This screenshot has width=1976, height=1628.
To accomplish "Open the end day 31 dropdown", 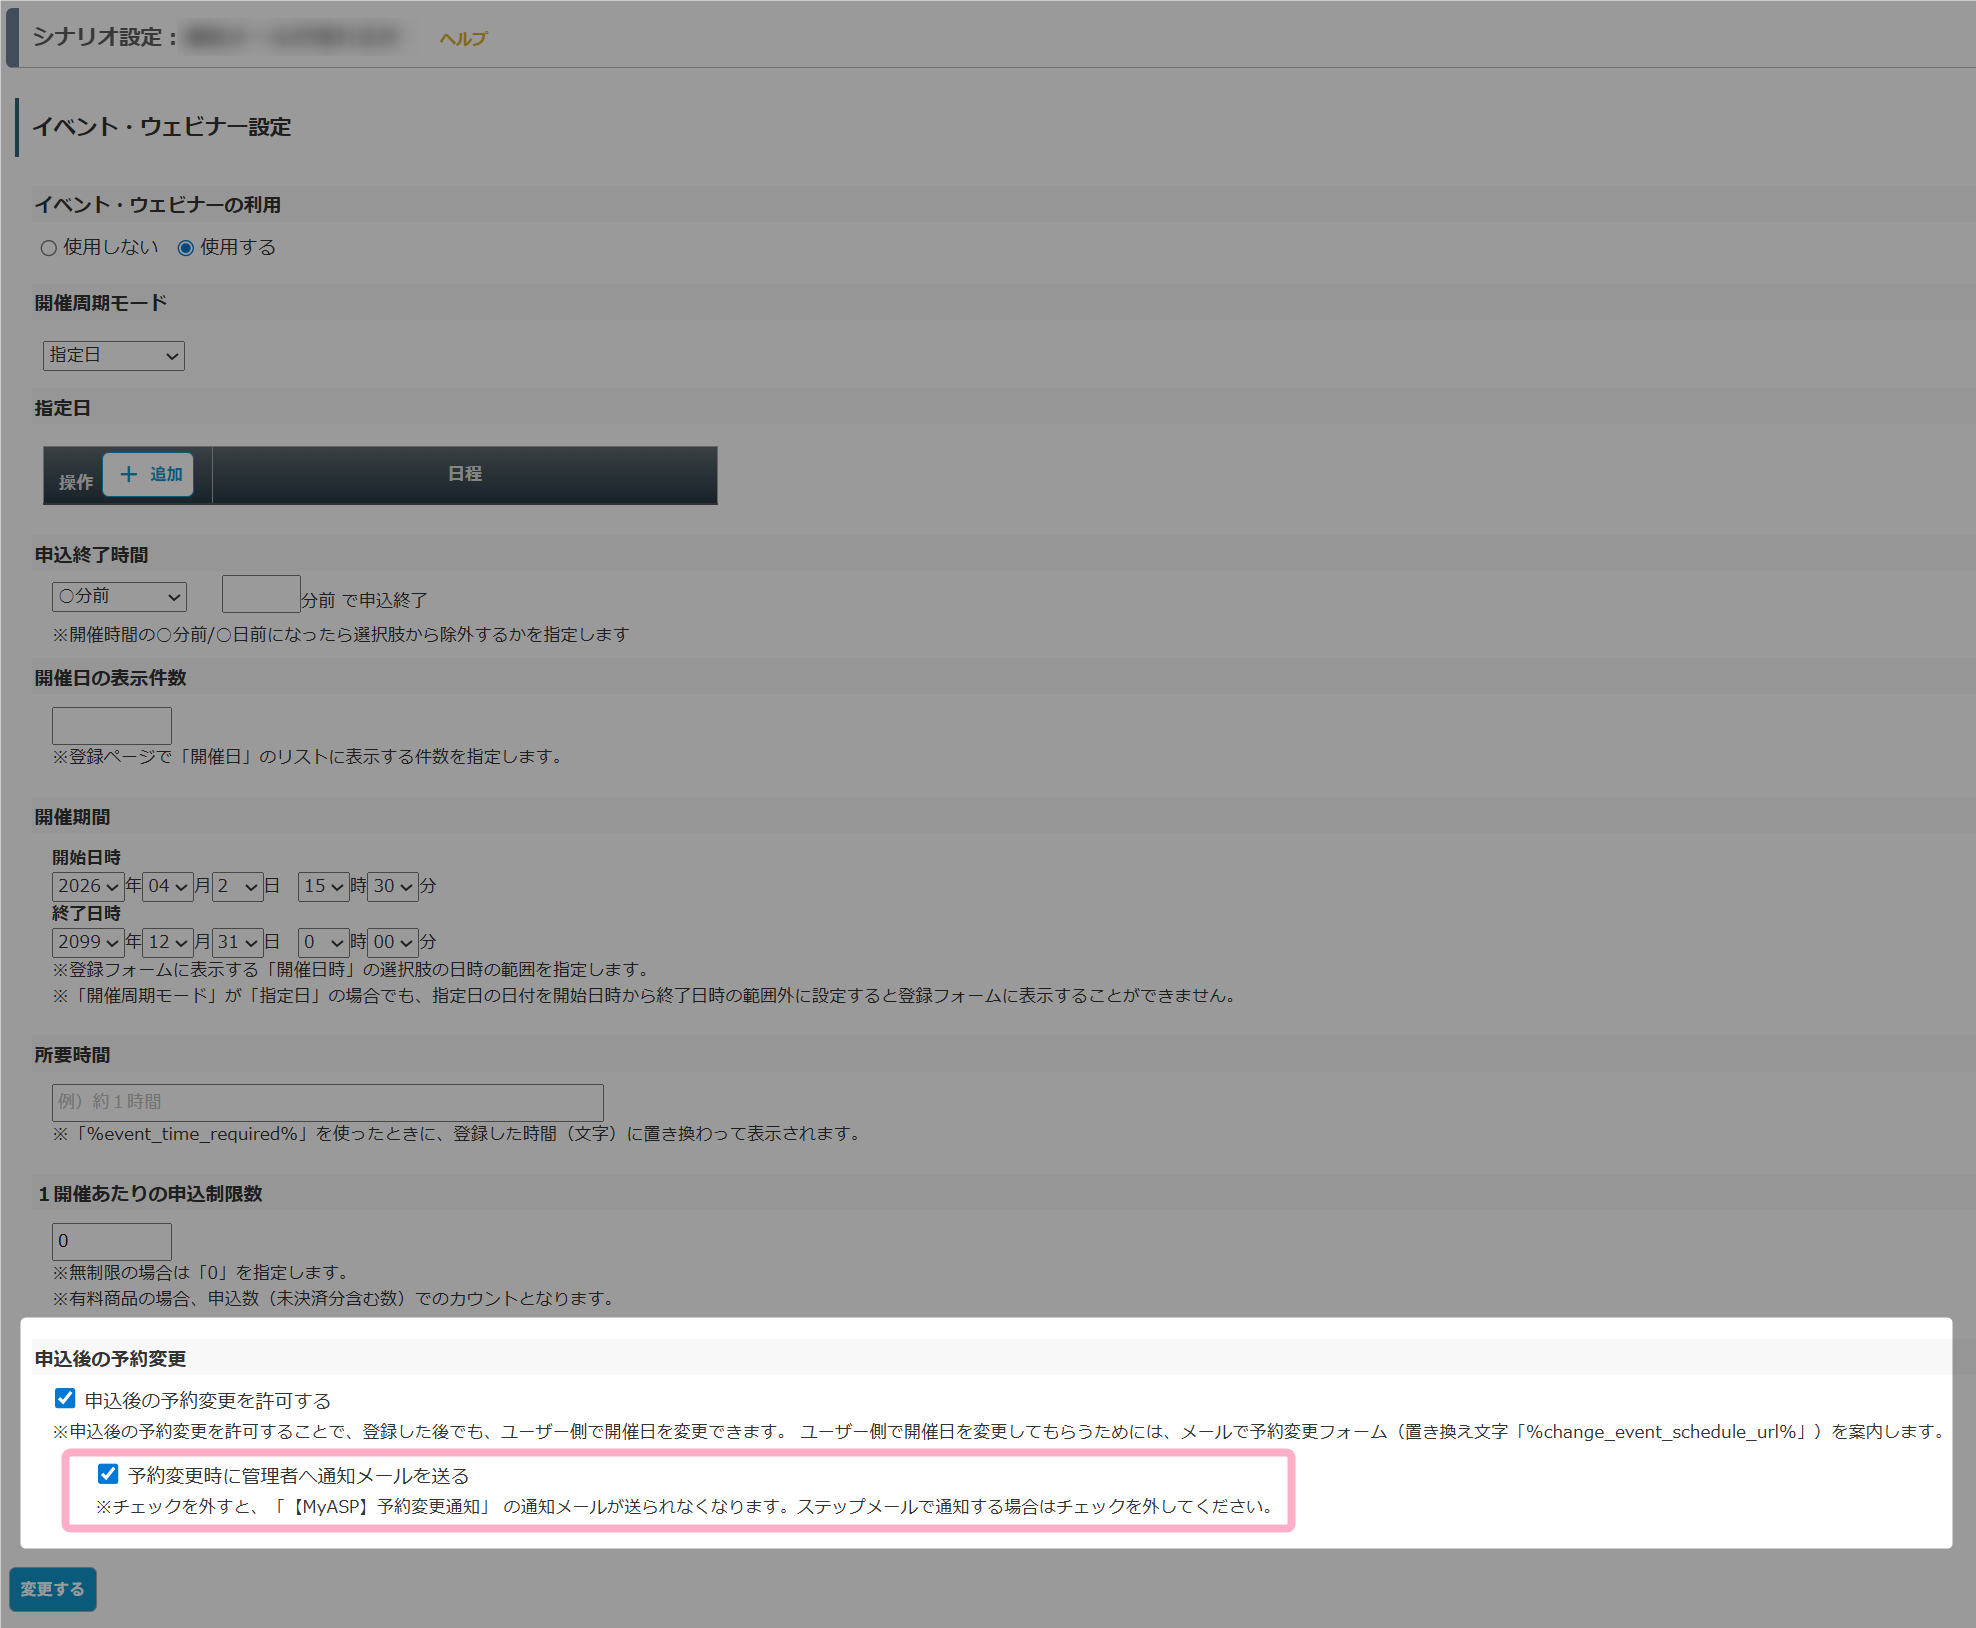I will 237,942.
